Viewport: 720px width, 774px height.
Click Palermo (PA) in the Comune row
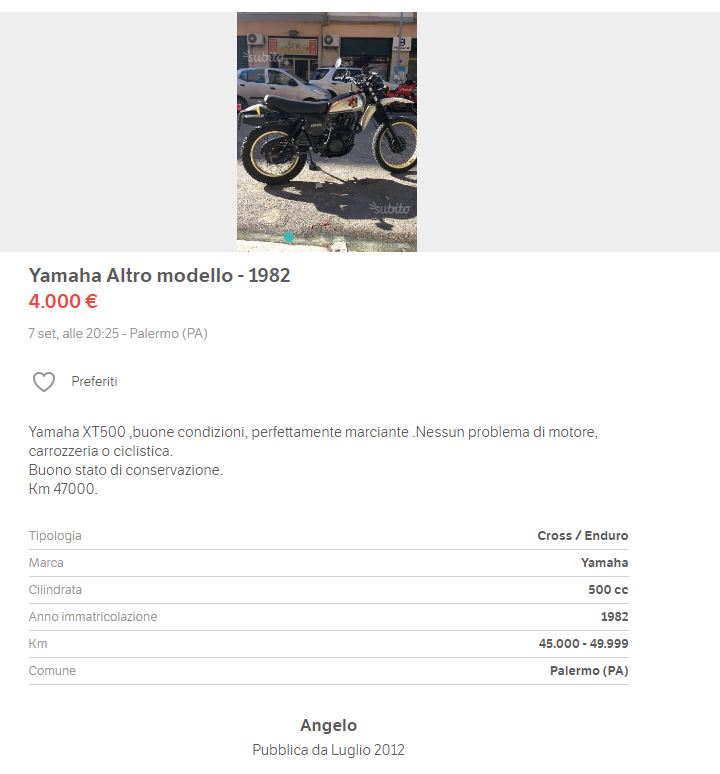tap(589, 671)
